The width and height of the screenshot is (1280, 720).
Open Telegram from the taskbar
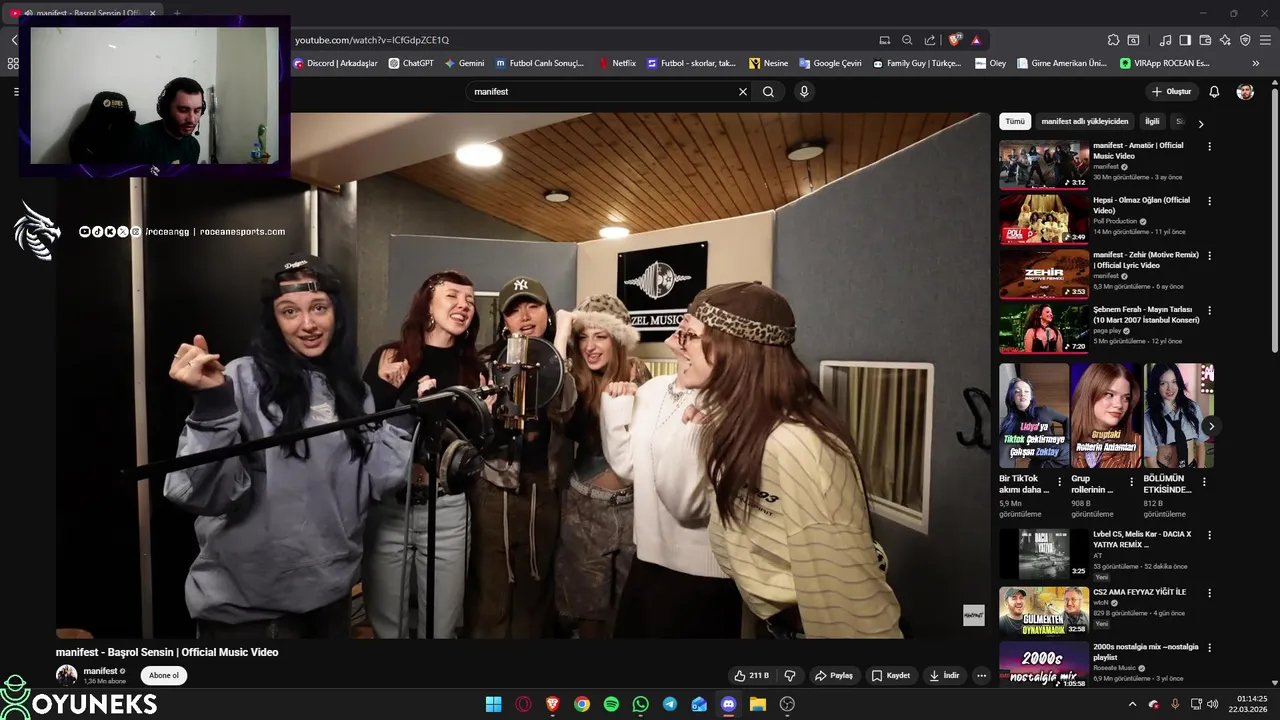click(x=670, y=704)
